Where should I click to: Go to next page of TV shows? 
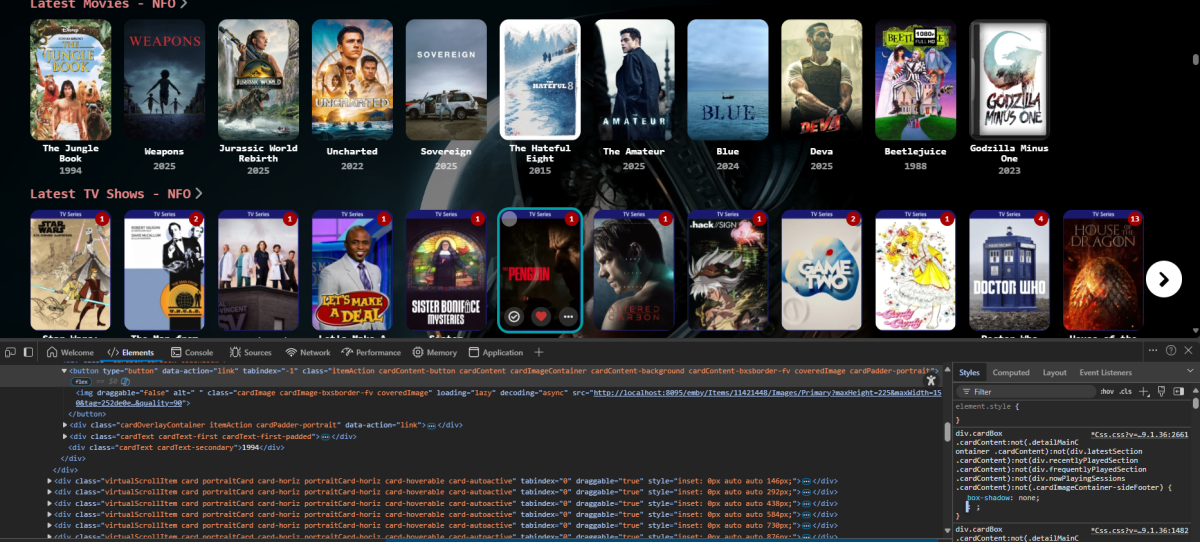tap(1163, 279)
